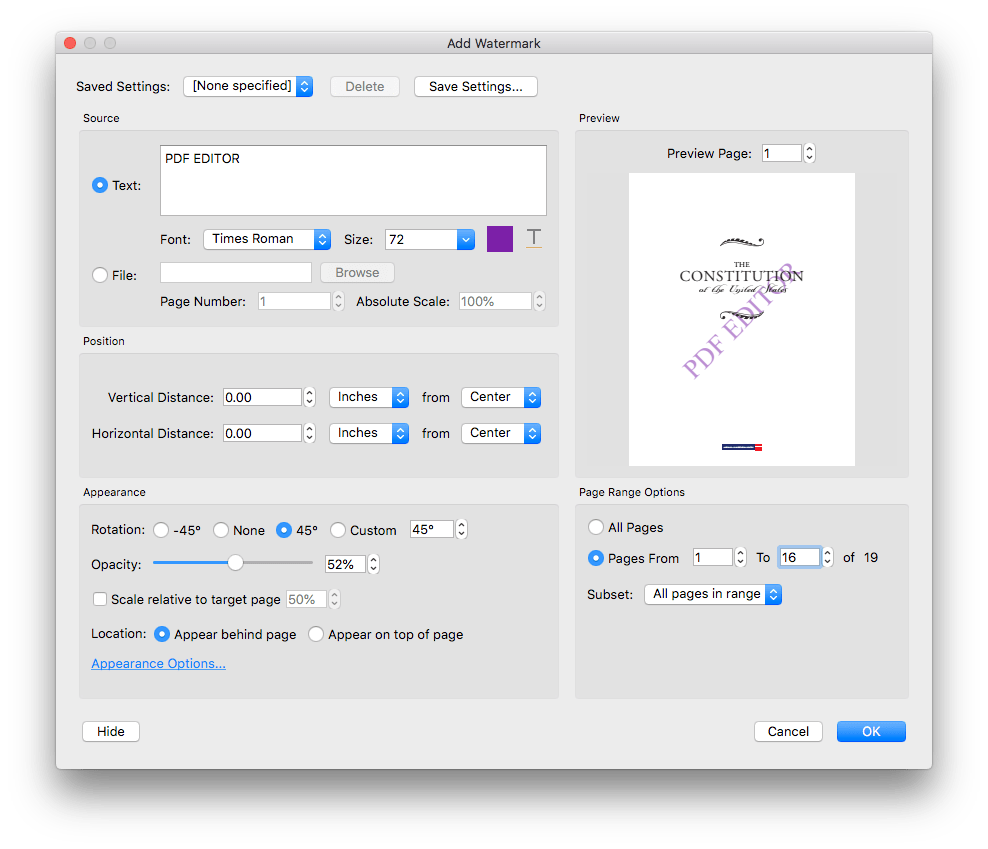Click the Preview Page number field
Image resolution: width=988 pixels, height=849 pixels.
781,153
